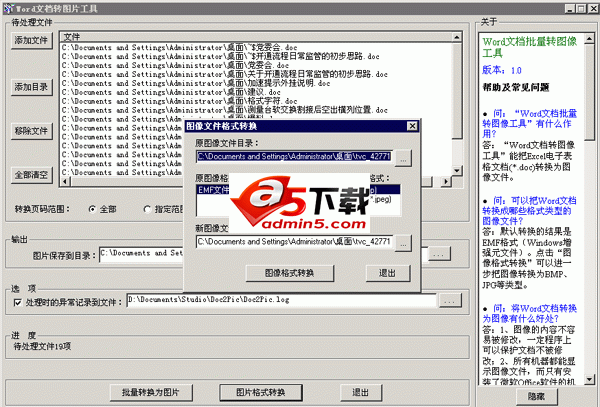Click the 图片保存到目录 path field

141,254
